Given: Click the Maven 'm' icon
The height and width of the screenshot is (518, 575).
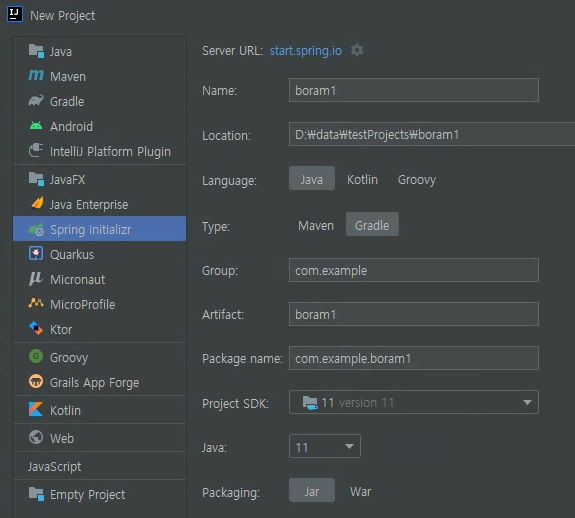Looking at the screenshot, I should click(x=36, y=76).
